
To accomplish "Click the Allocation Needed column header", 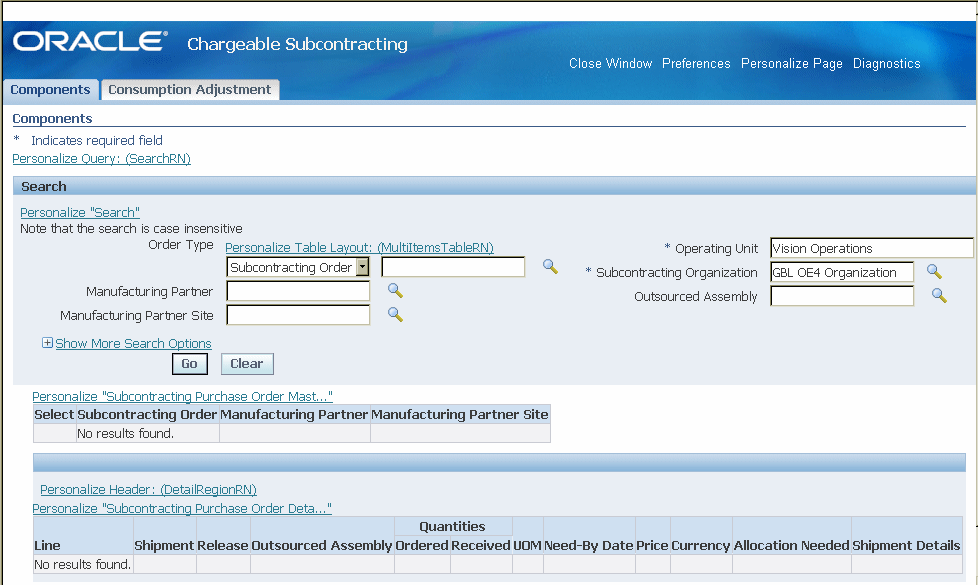I will [x=792, y=545].
